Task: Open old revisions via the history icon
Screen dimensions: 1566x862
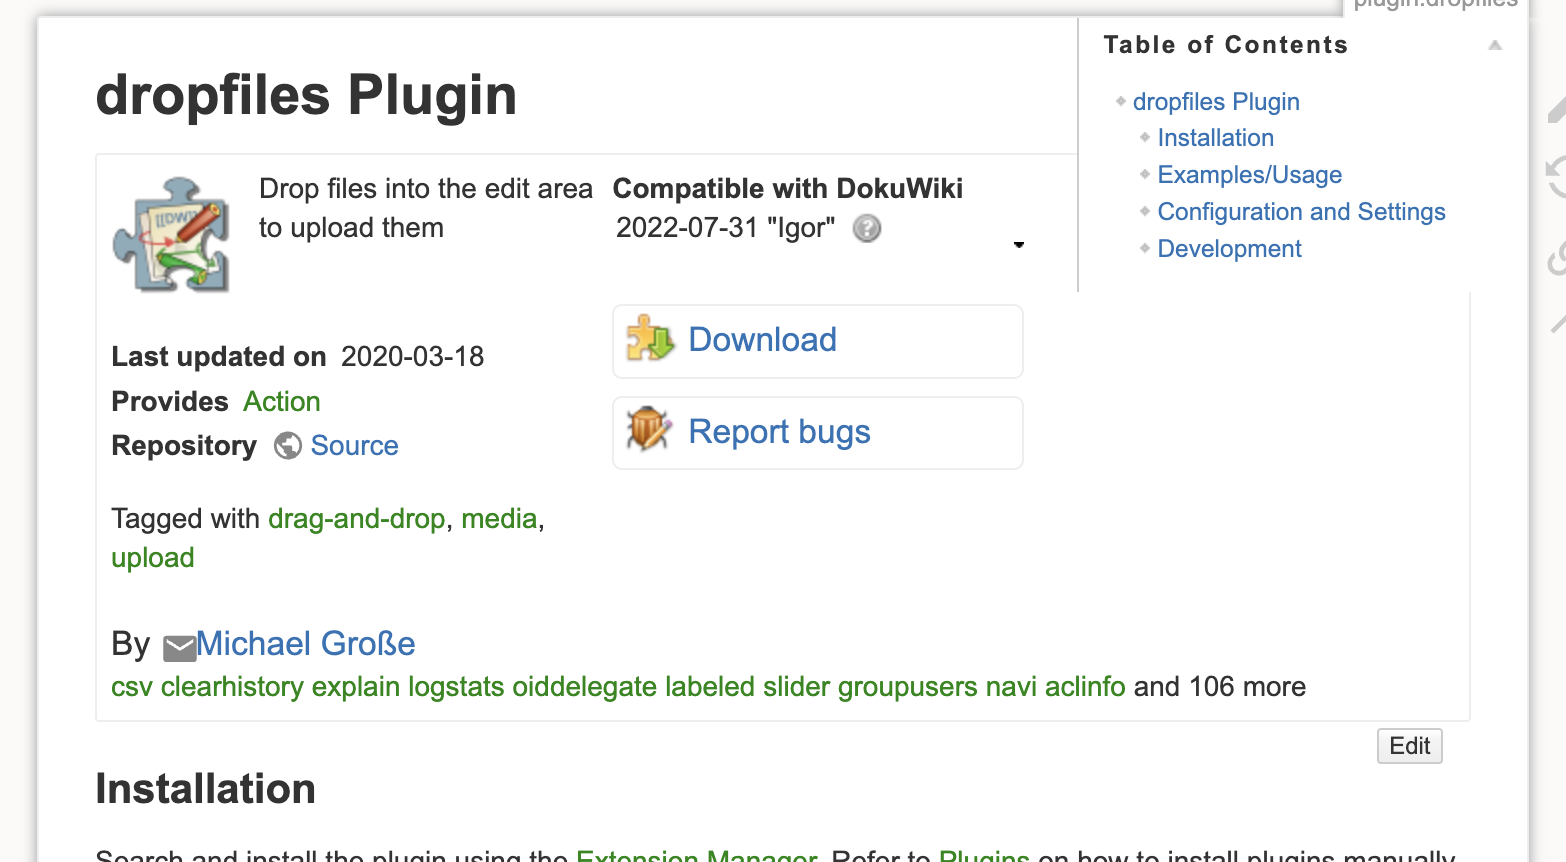Action: point(1556,177)
